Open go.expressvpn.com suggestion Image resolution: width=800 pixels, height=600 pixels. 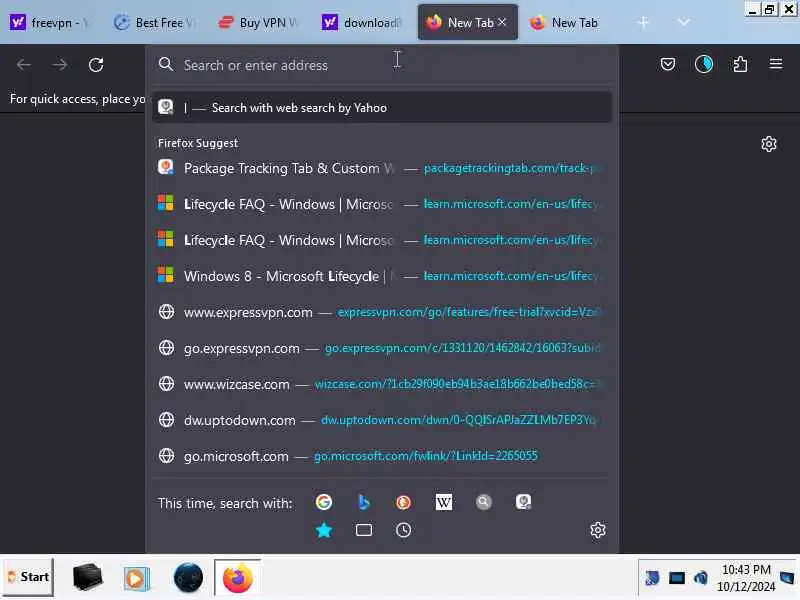[382, 348]
